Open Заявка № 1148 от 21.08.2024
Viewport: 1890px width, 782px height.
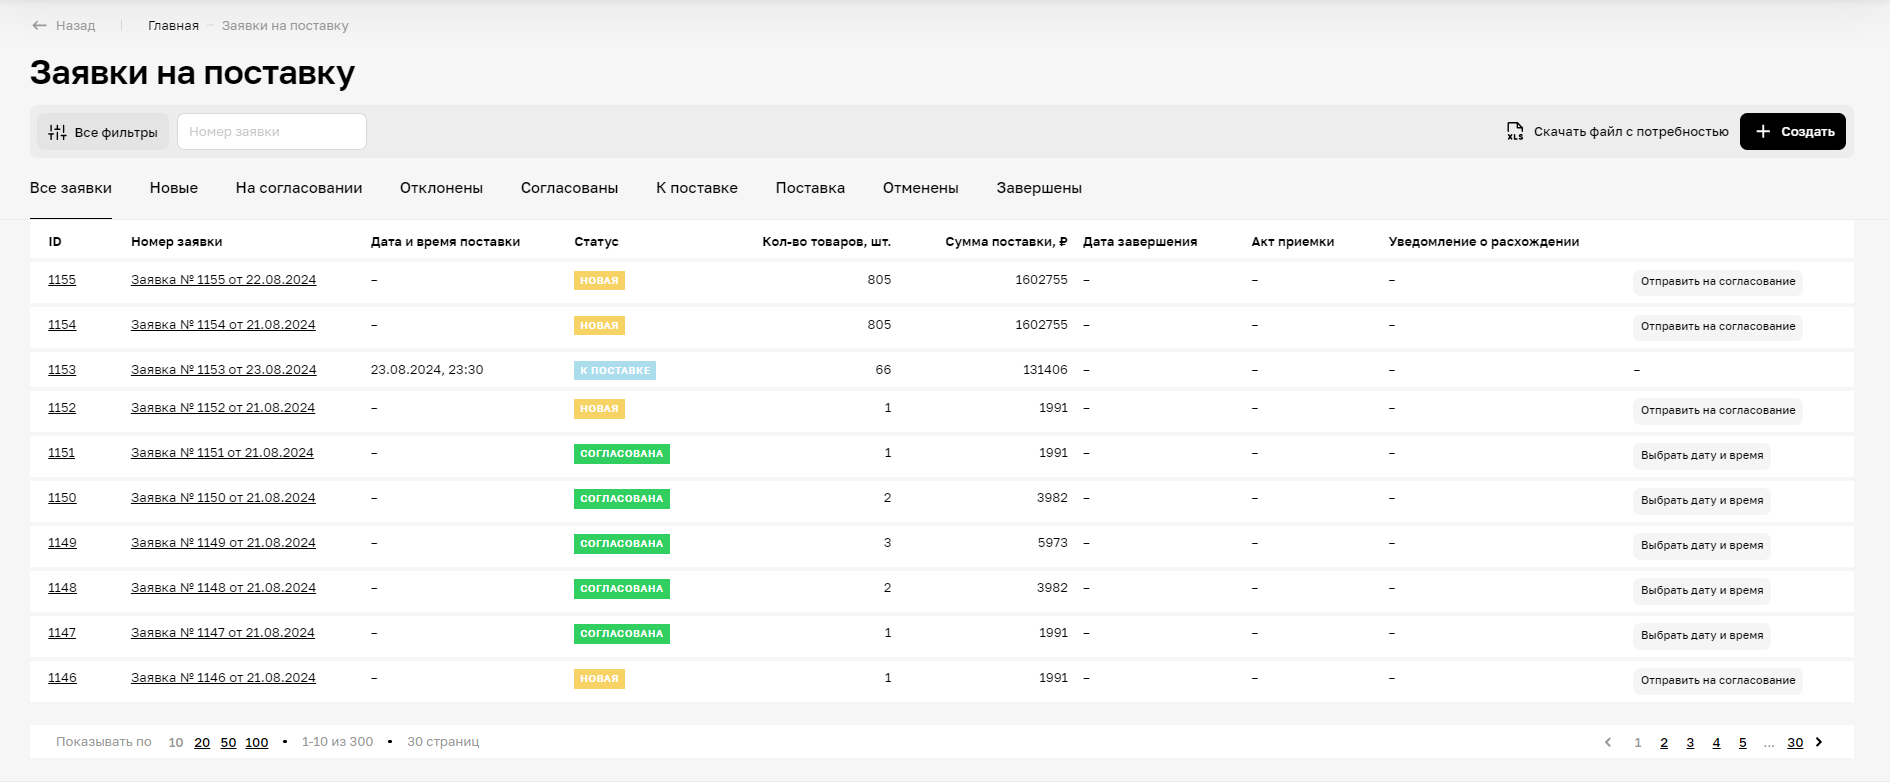tap(223, 588)
